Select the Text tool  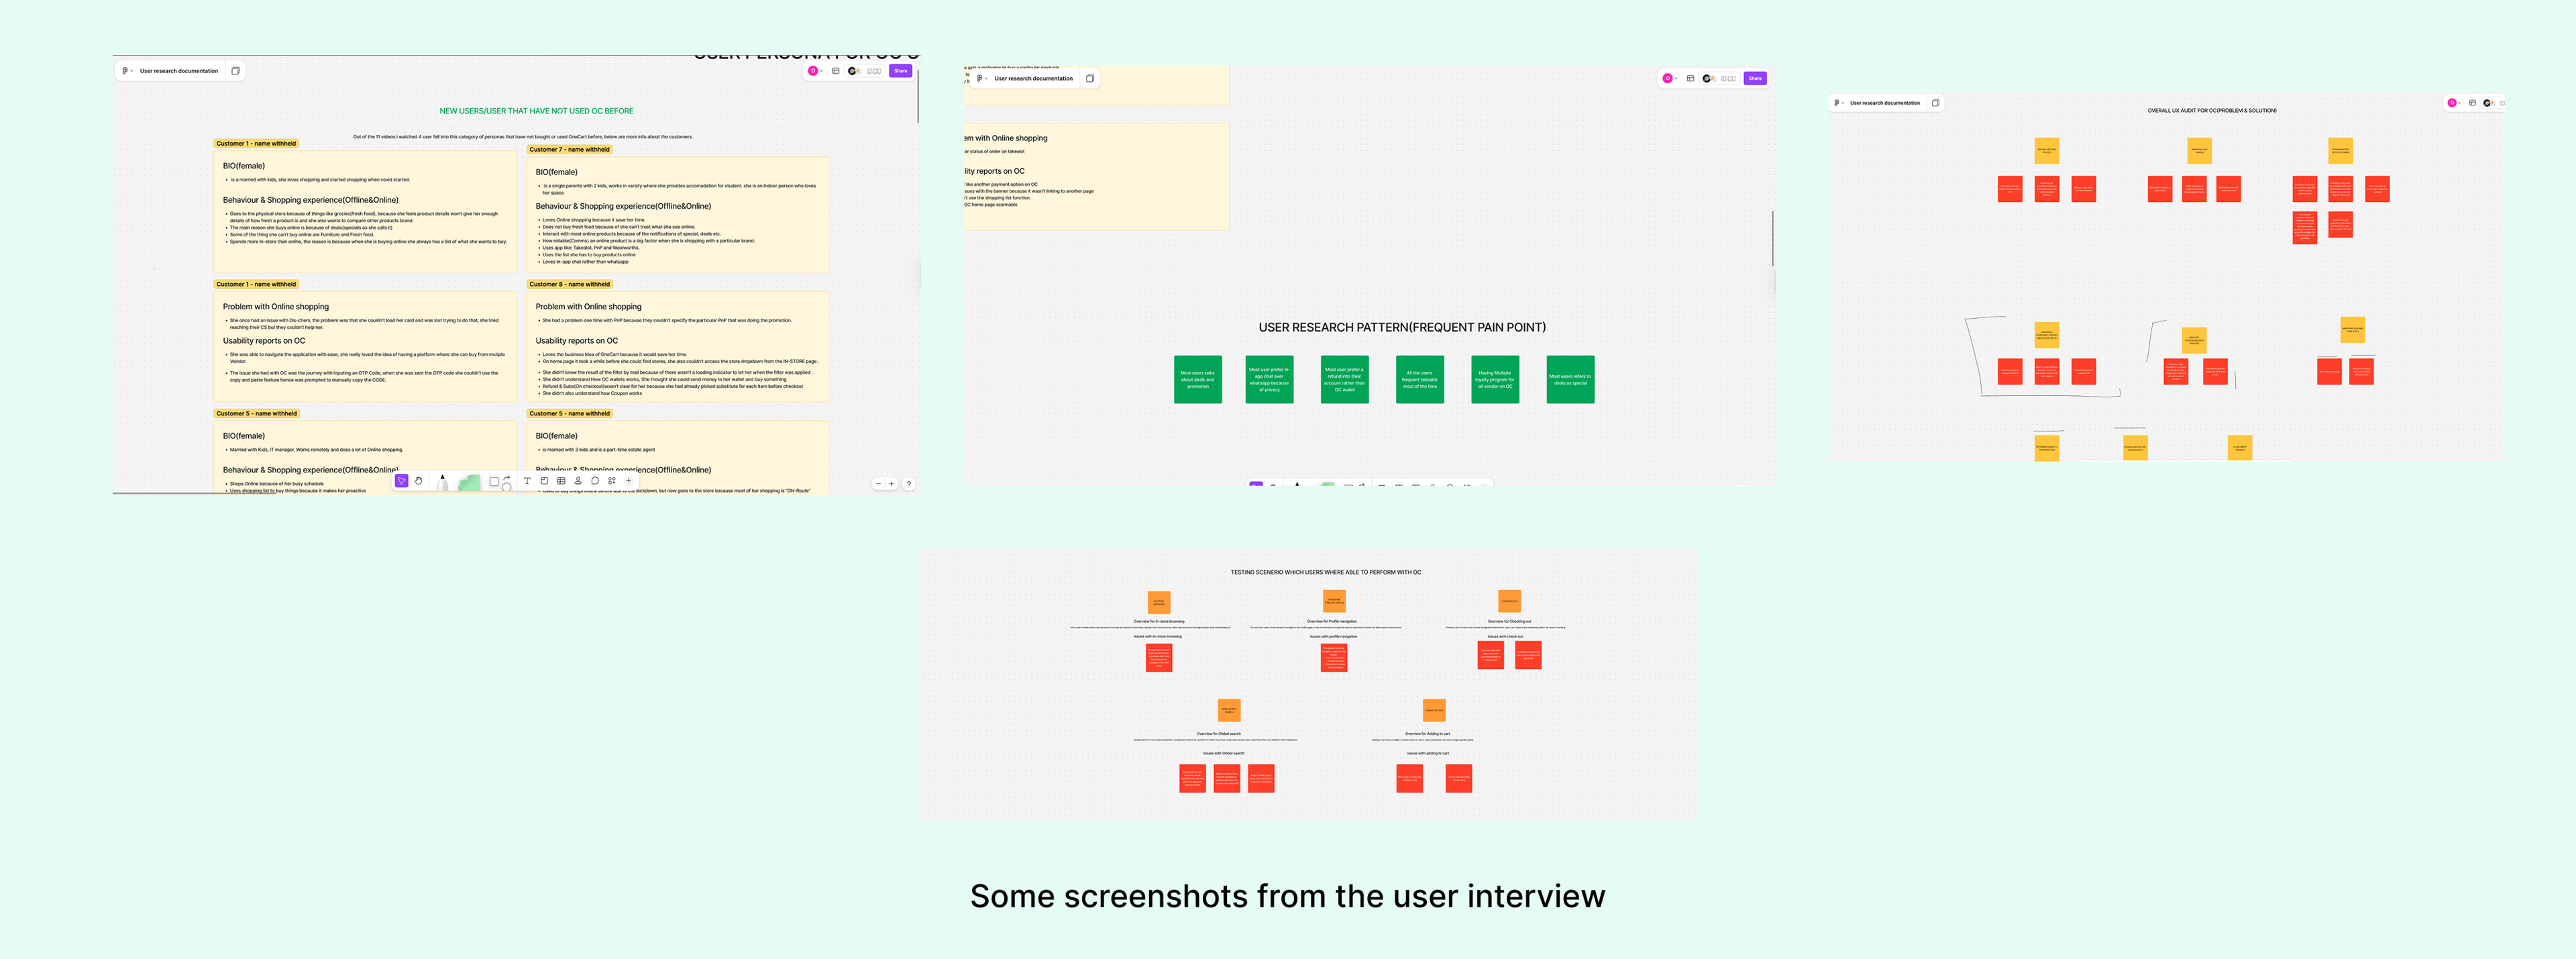coord(527,481)
